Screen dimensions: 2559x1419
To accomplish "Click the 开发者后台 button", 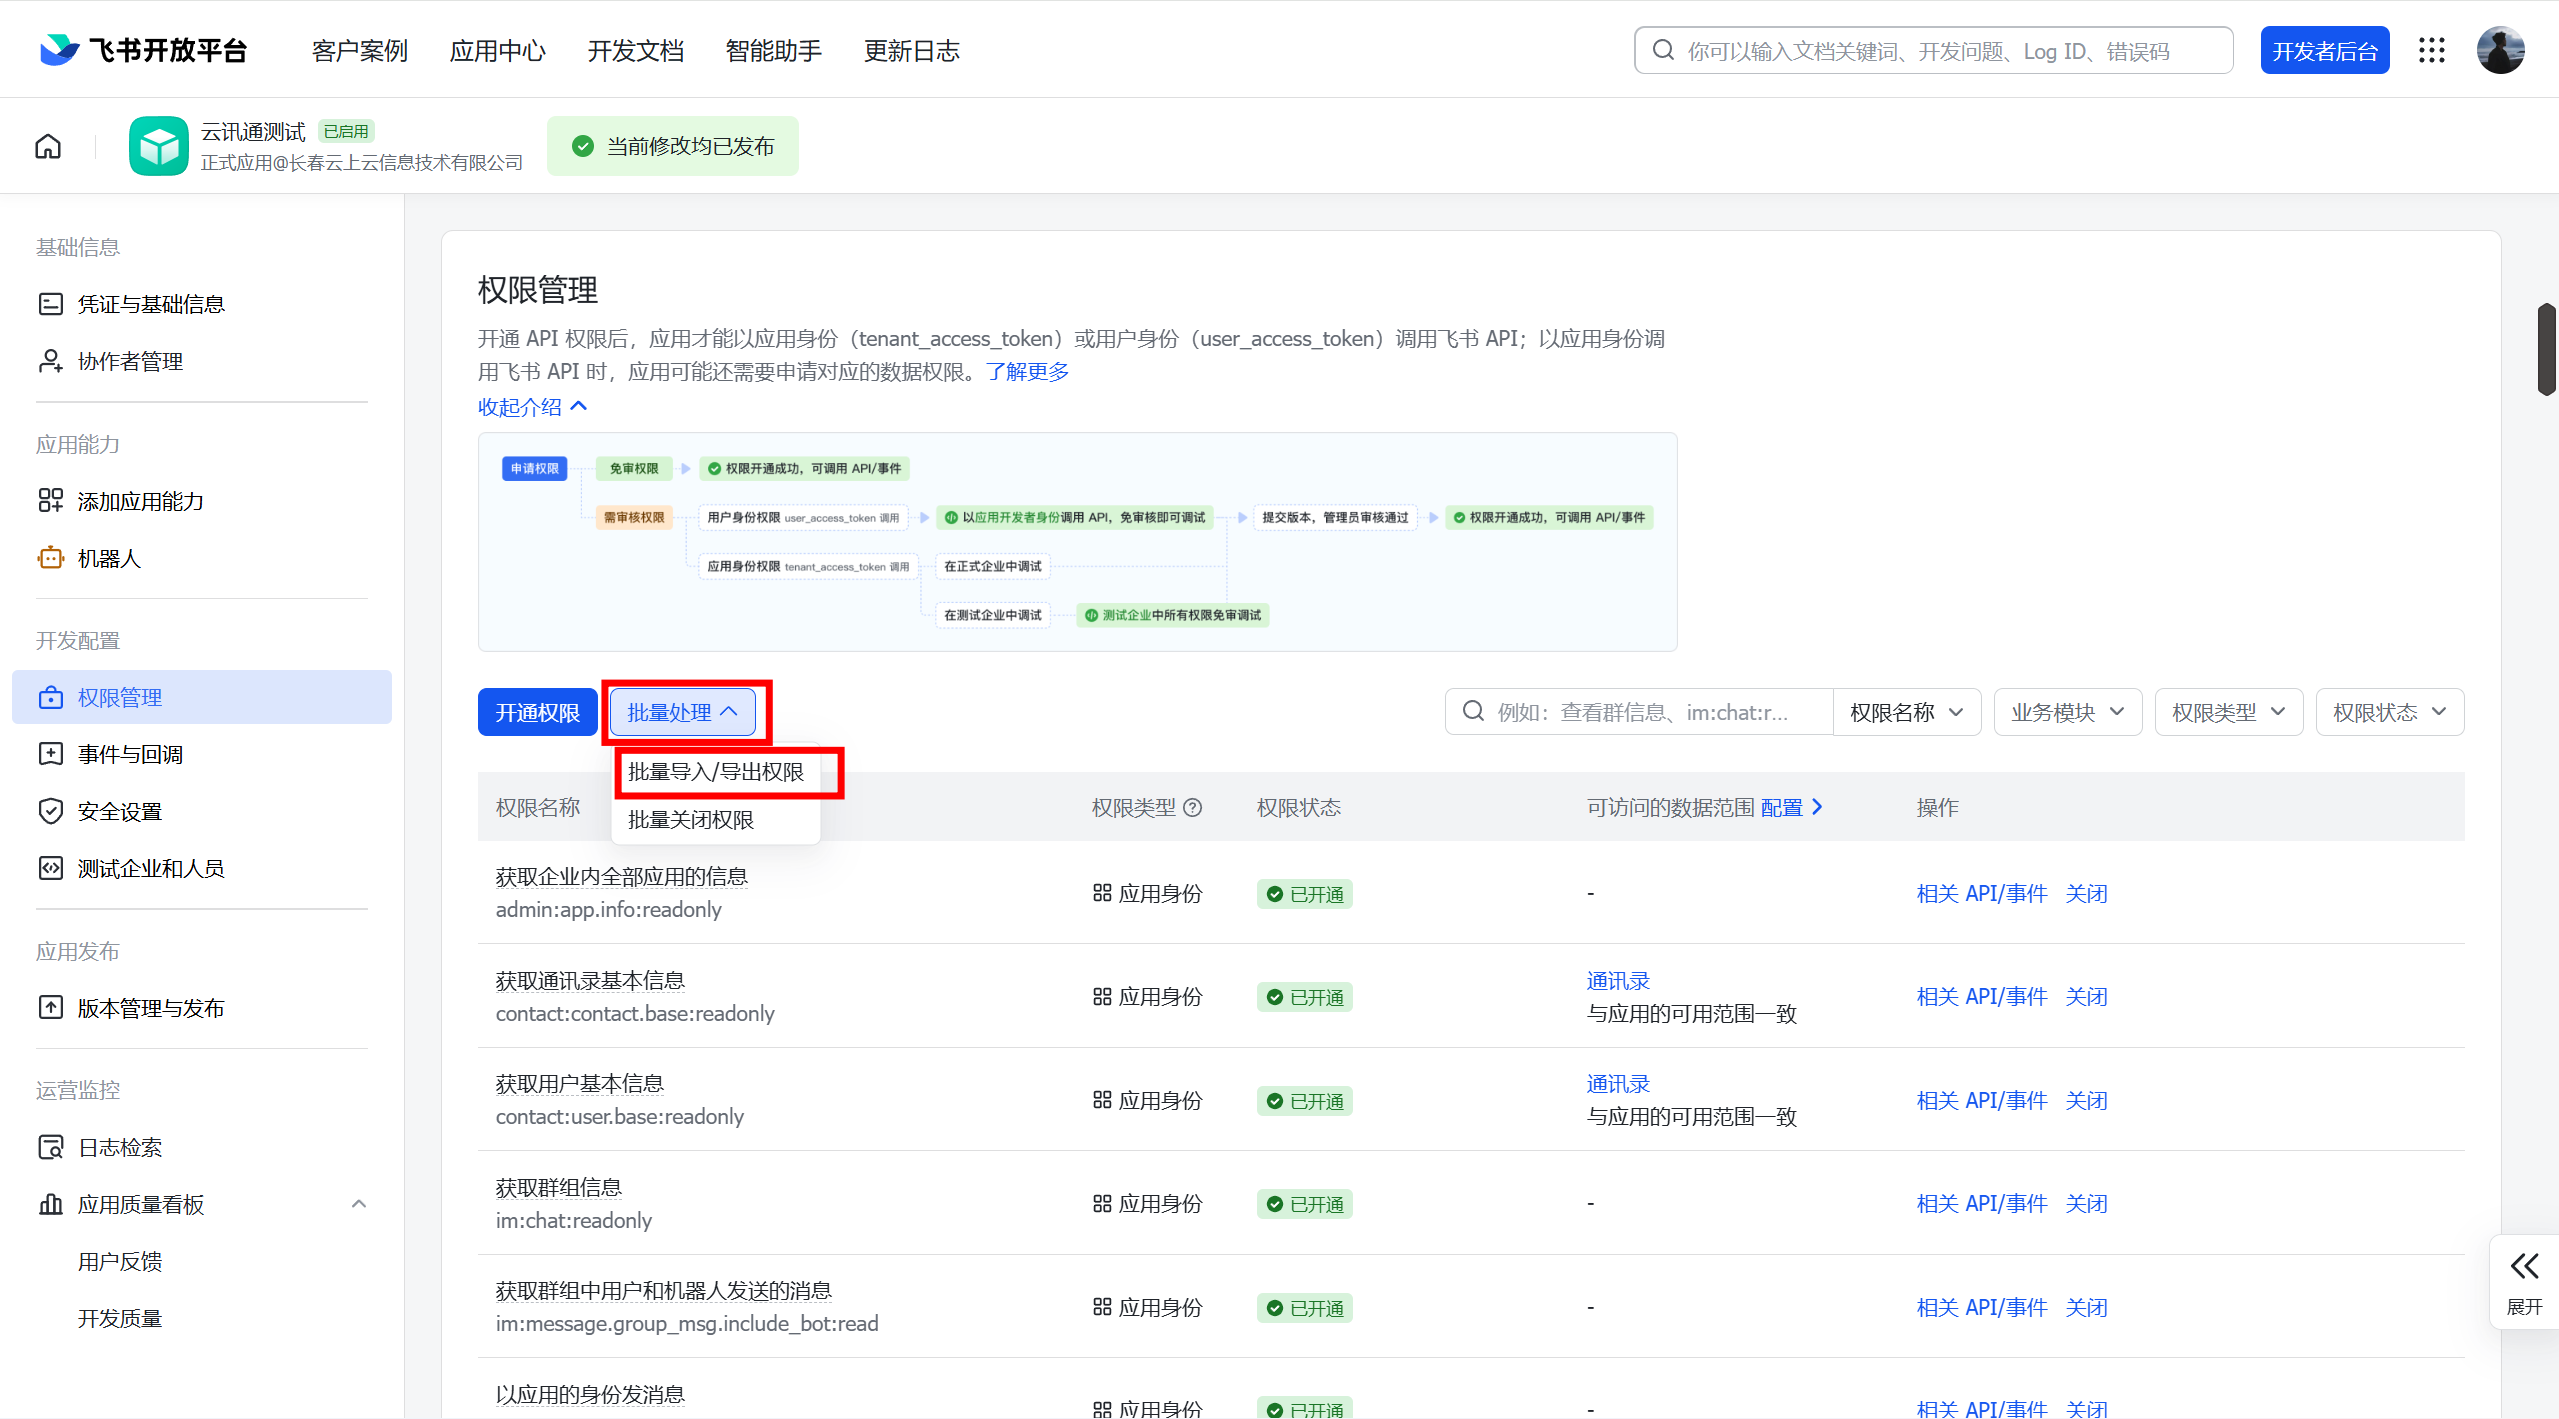I will point(2325,50).
